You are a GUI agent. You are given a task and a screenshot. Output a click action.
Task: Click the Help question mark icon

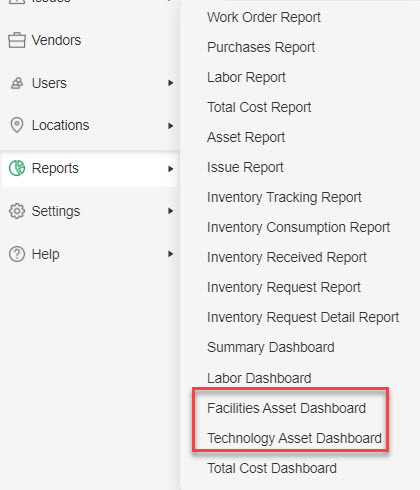click(x=17, y=254)
